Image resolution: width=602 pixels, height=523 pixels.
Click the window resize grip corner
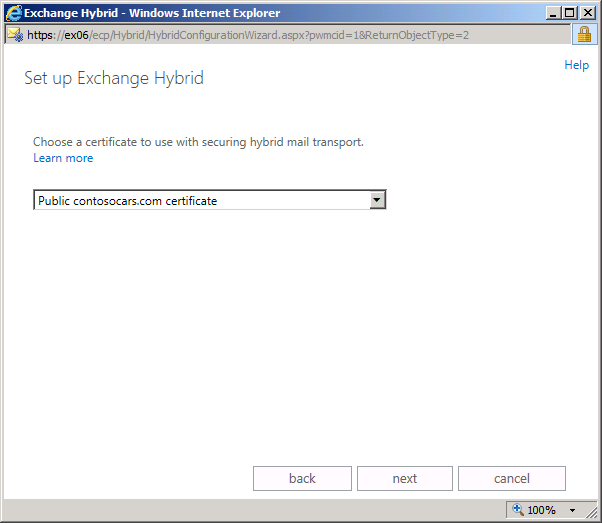click(x=592, y=512)
